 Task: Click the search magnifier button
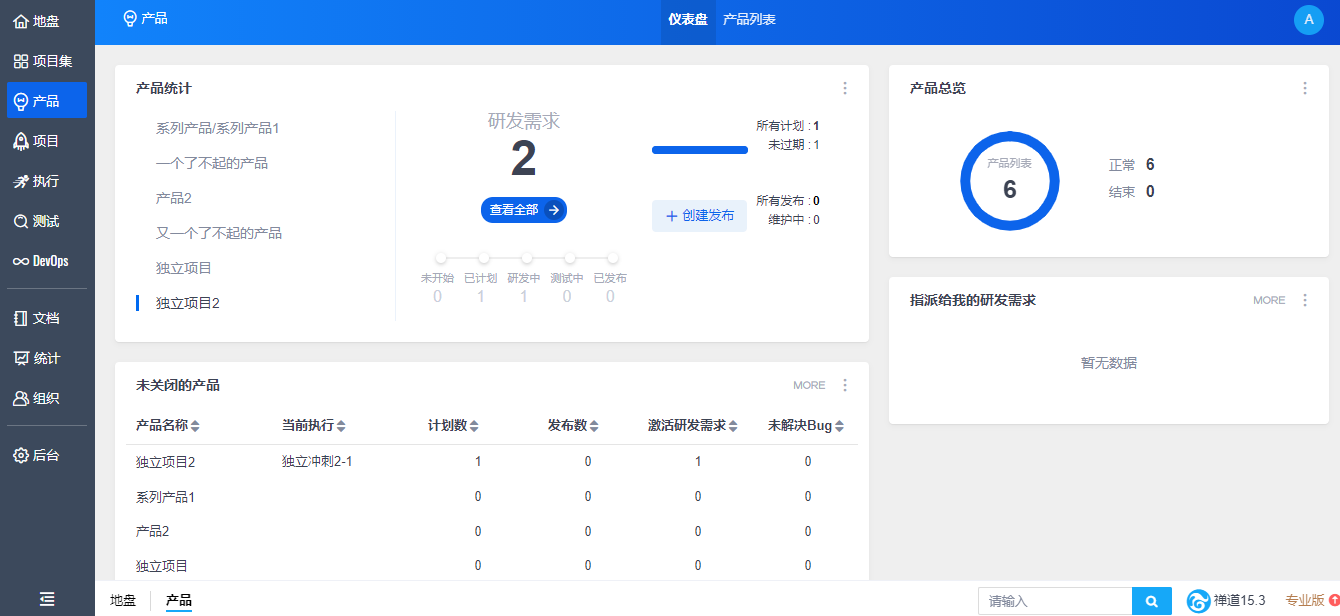pyautogui.click(x=1151, y=601)
